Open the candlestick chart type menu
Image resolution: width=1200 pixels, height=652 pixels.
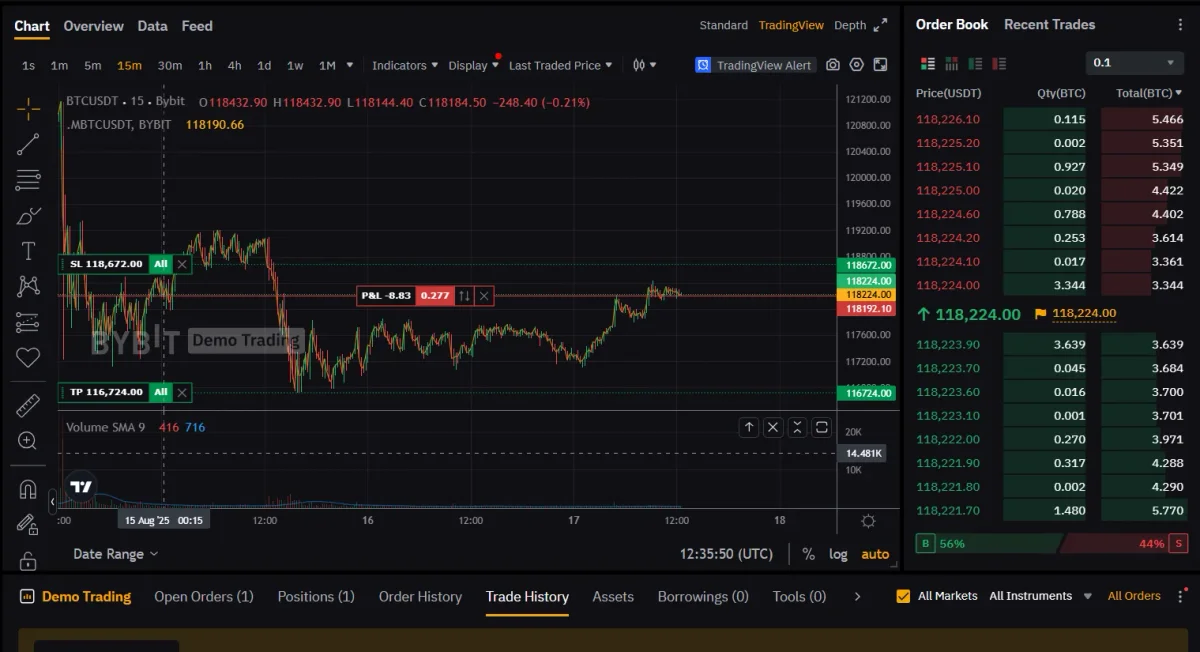[x=645, y=65]
